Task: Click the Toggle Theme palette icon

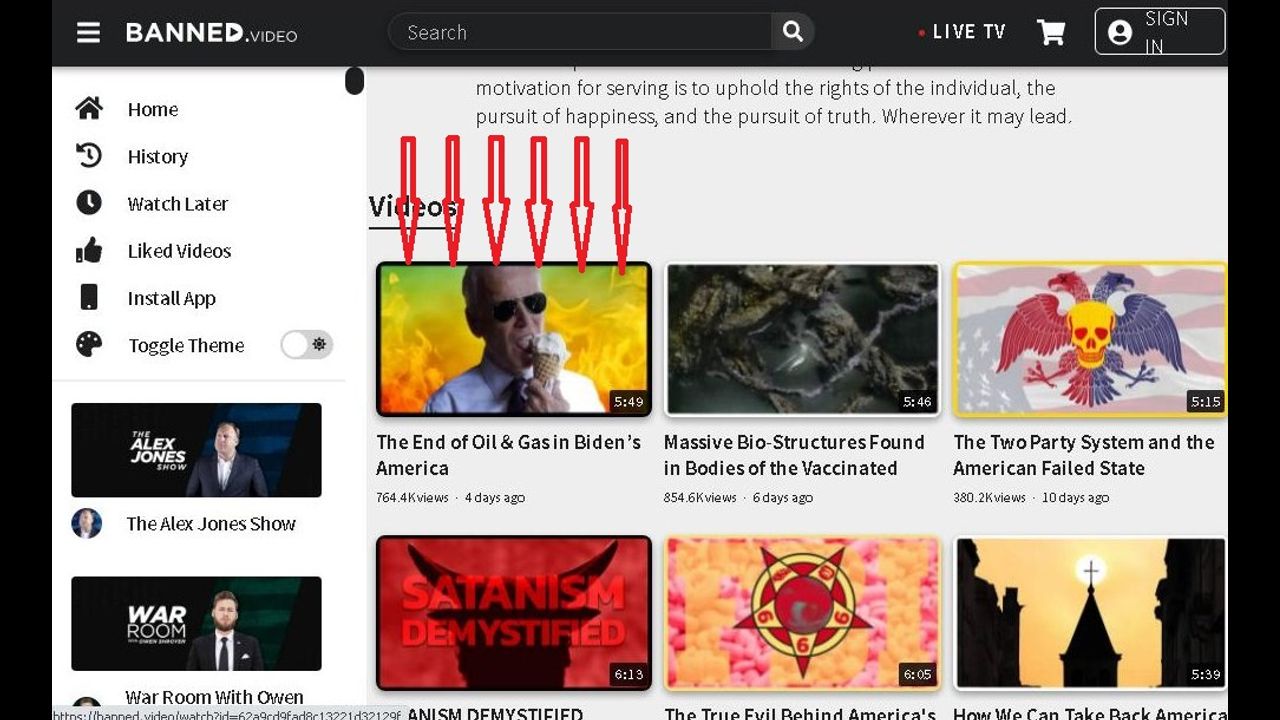Action: (89, 345)
